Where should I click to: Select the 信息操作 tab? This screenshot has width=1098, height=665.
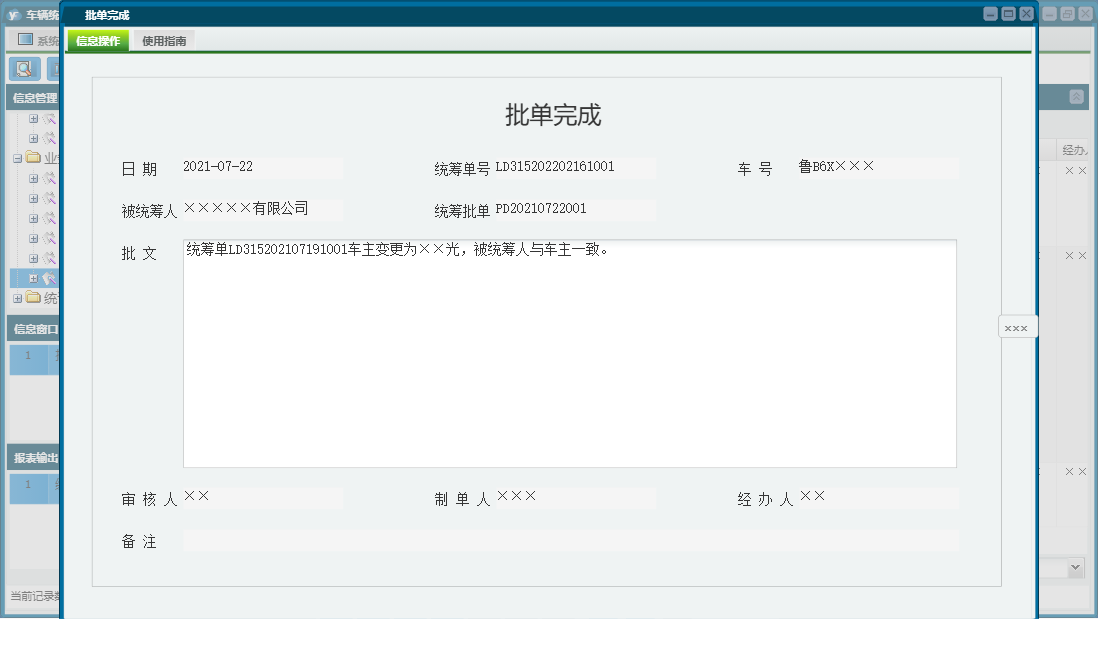96,42
